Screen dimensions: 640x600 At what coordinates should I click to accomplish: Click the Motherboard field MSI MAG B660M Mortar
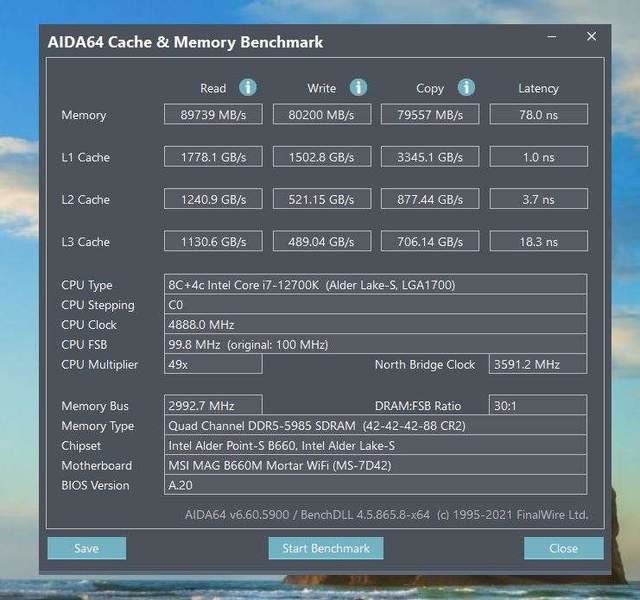(375, 465)
